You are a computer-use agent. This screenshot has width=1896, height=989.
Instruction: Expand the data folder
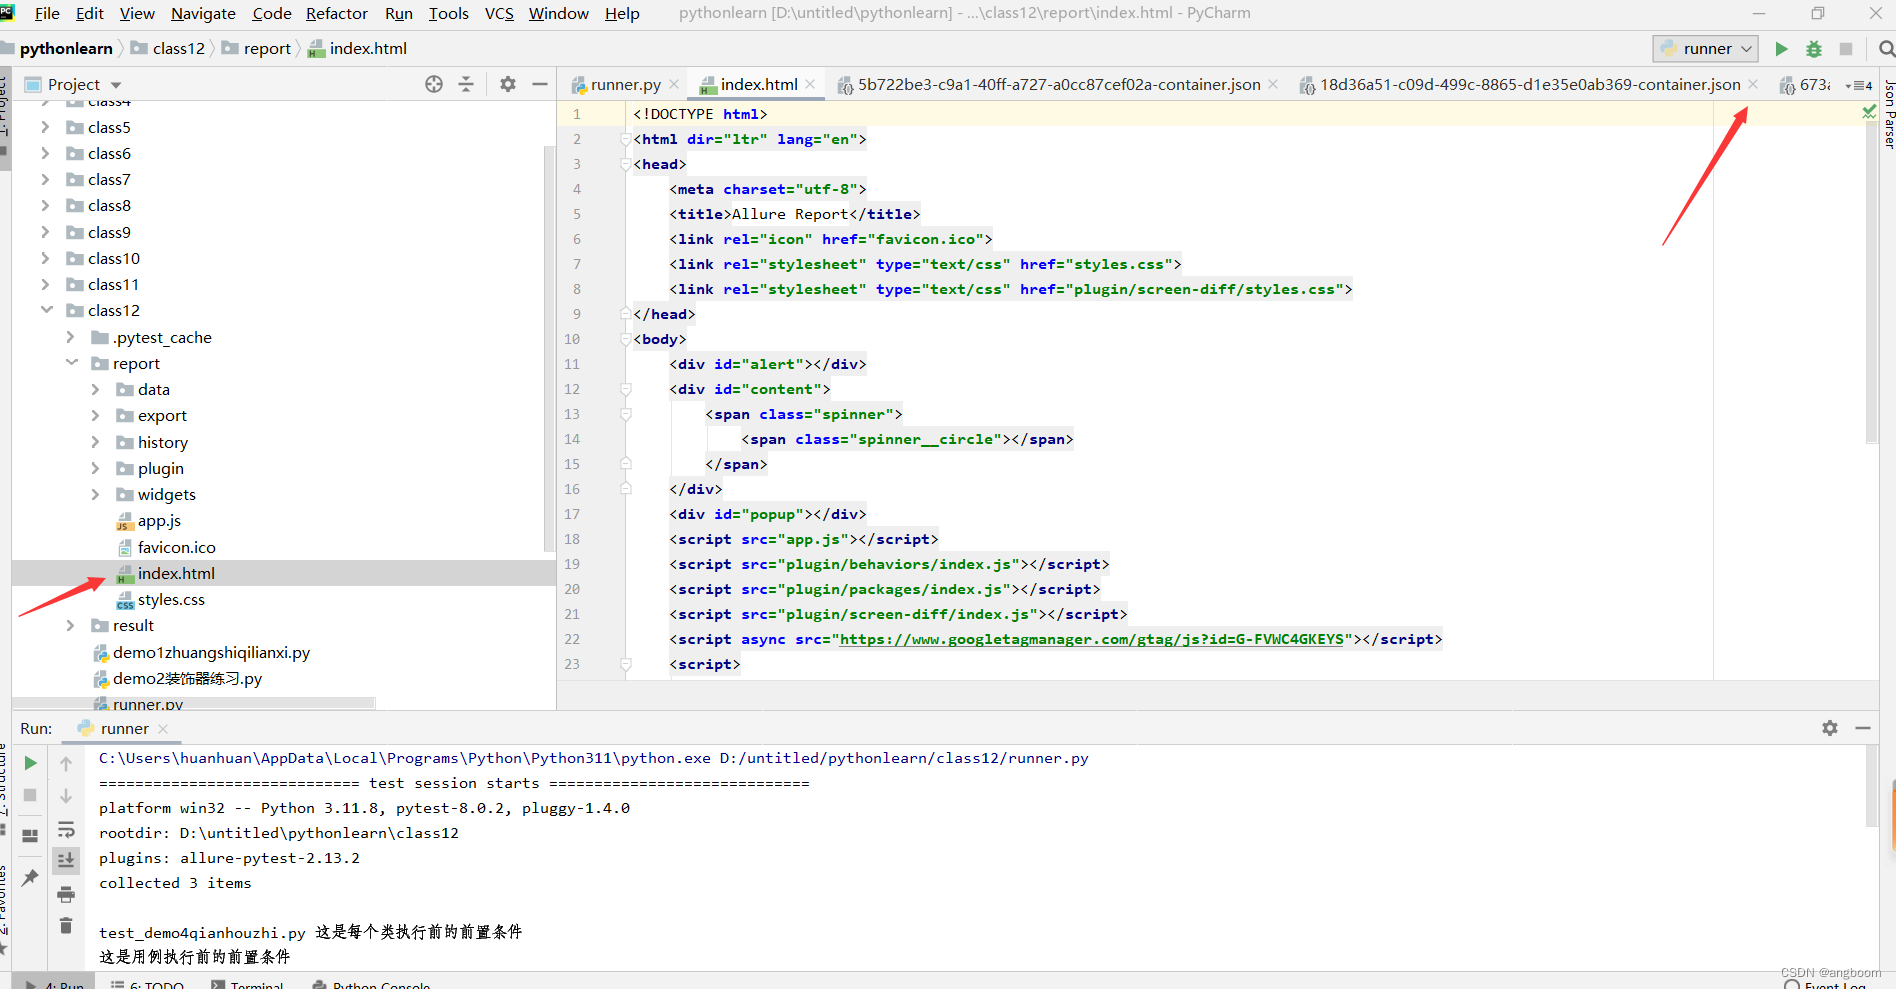tap(95, 389)
